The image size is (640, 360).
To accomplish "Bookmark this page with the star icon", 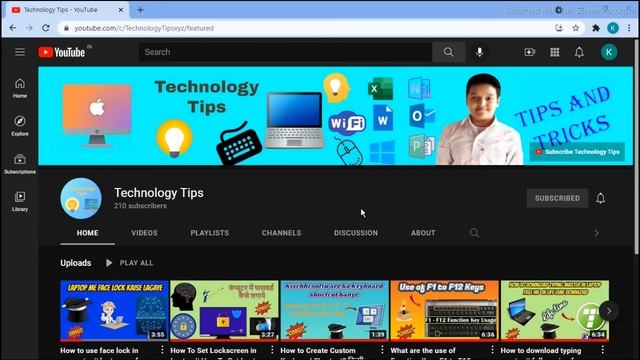I will point(576,28).
